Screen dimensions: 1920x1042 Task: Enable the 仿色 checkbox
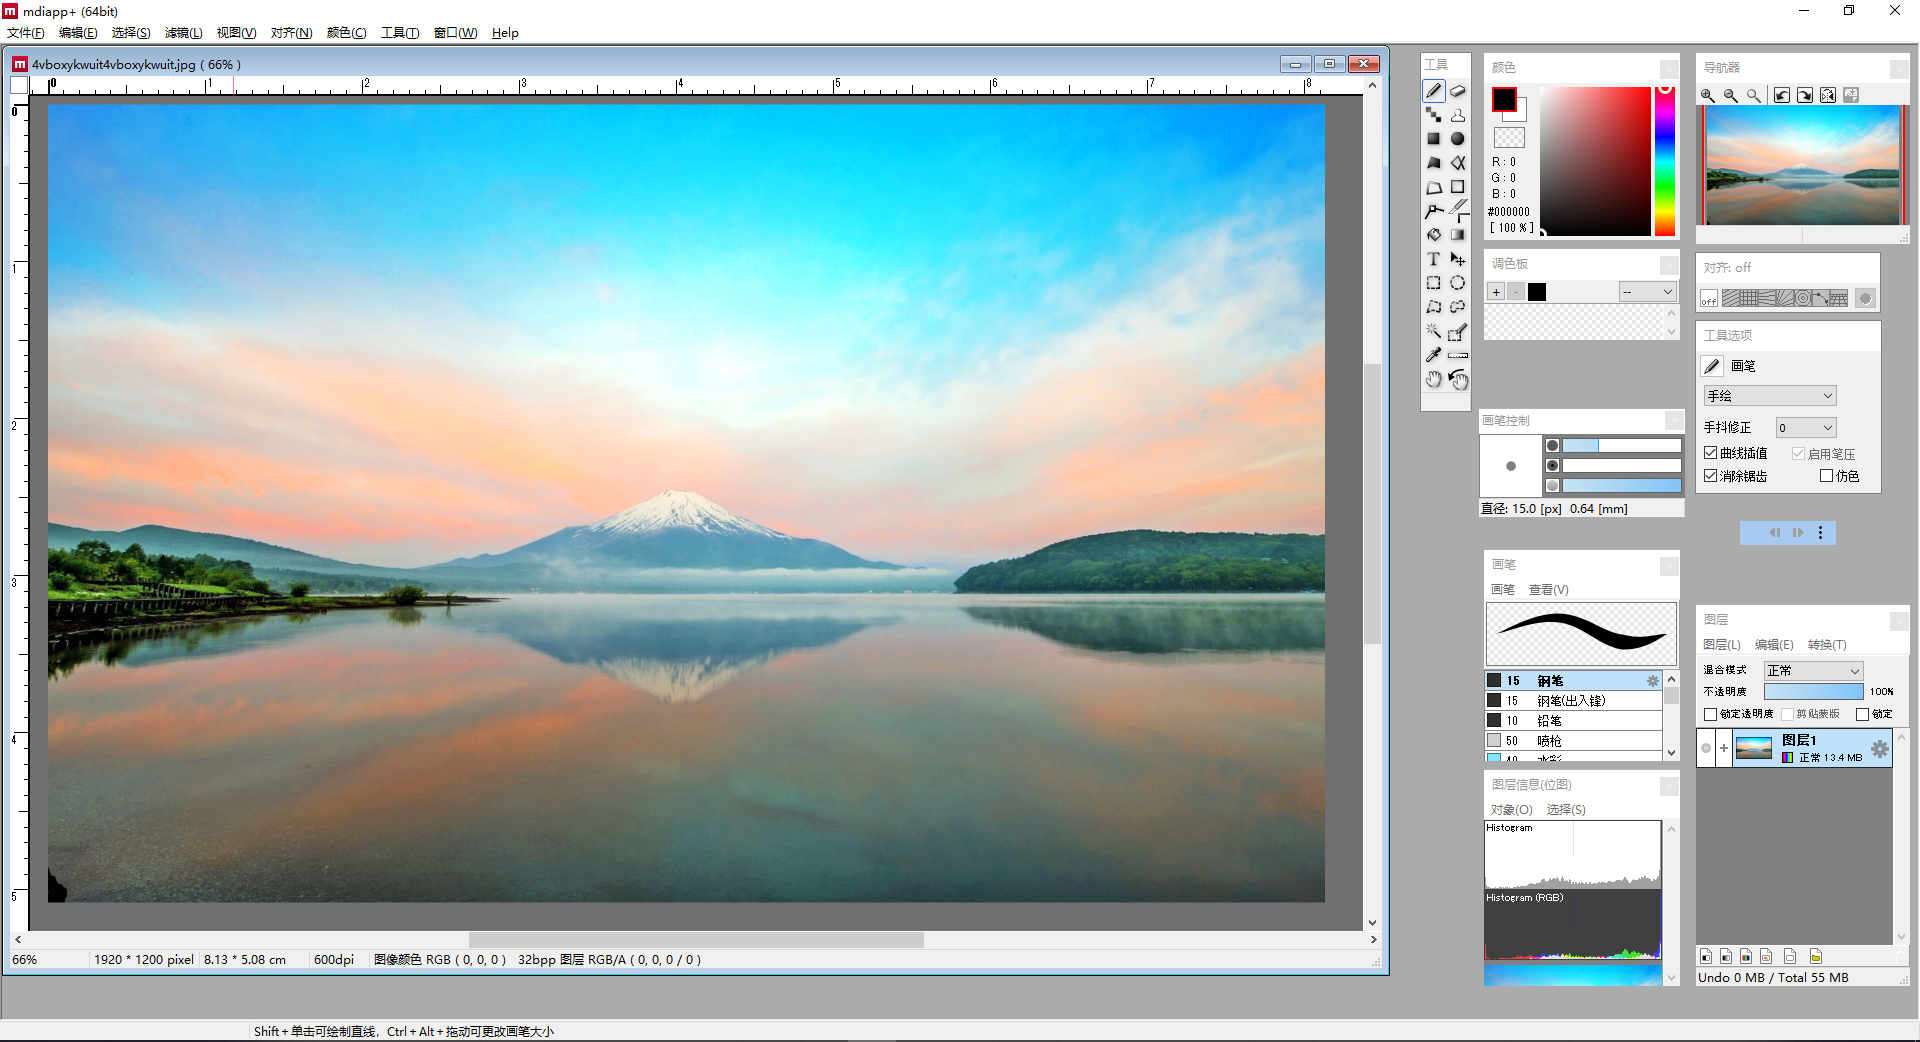1826,476
